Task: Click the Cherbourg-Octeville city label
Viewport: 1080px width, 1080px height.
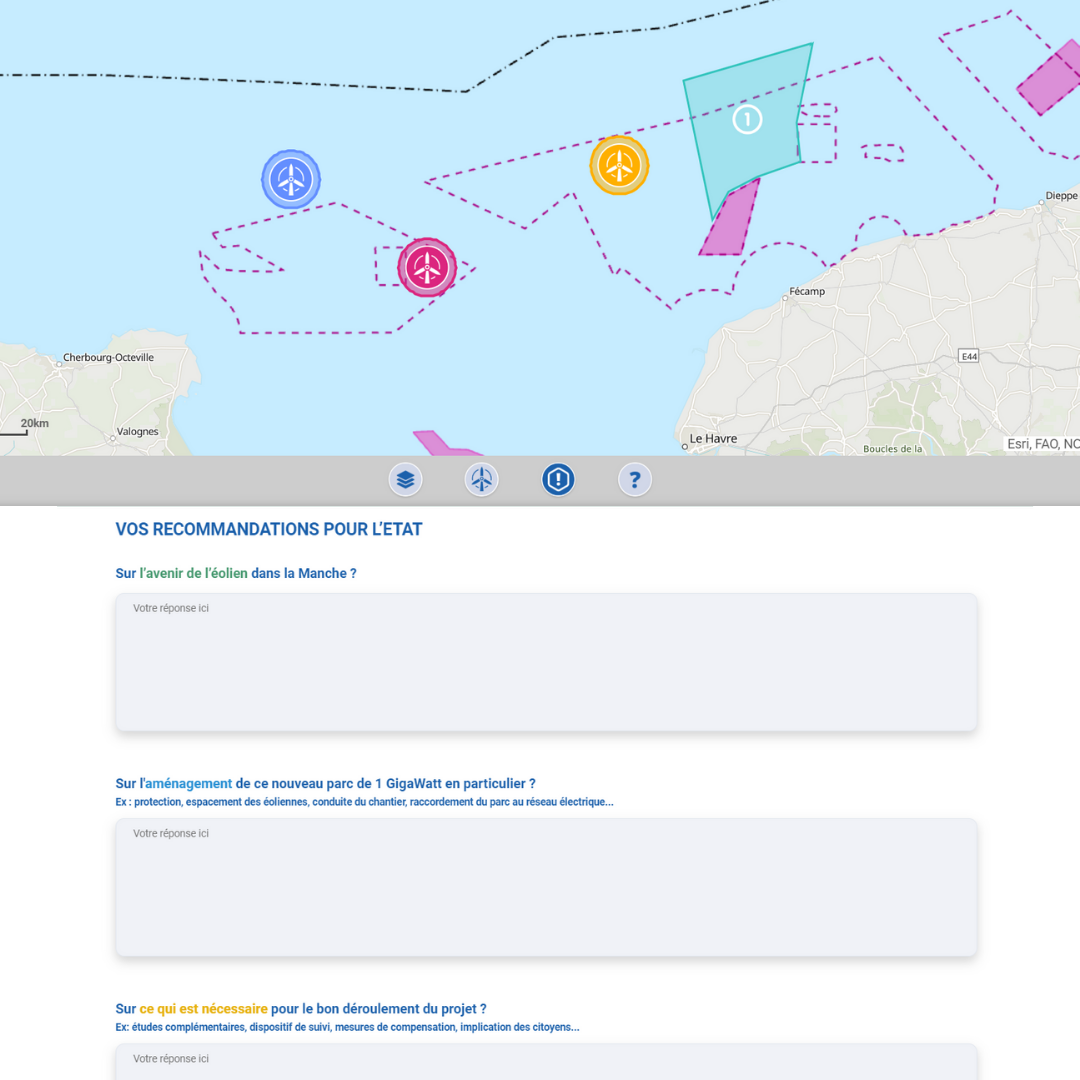Action: coord(108,357)
